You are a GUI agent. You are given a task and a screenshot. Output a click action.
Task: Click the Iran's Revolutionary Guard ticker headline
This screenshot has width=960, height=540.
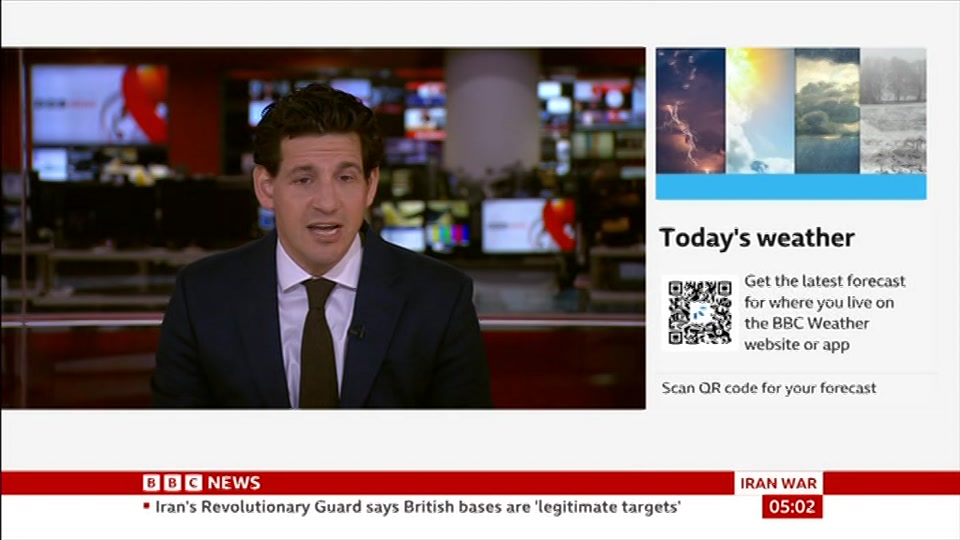[x=418, y=507]
